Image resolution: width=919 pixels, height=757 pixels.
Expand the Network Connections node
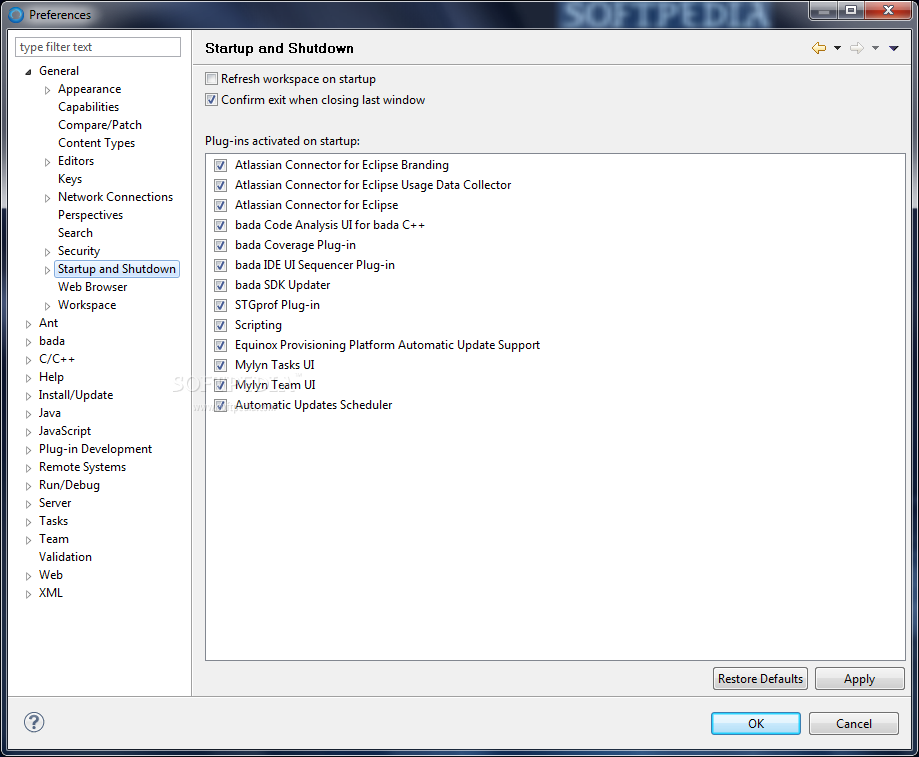click(47, 198)
